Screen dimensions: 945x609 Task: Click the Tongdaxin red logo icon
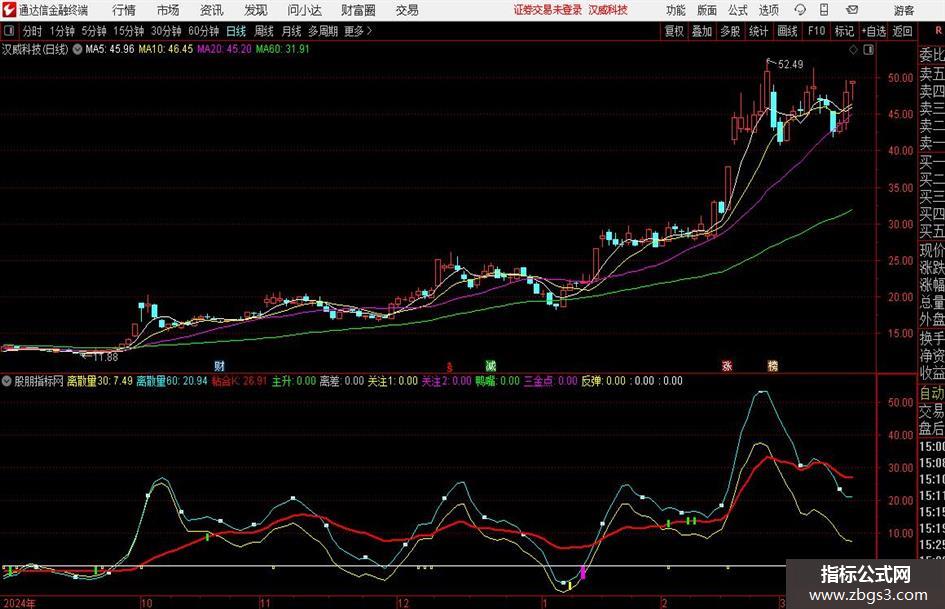tap(8, 10)
